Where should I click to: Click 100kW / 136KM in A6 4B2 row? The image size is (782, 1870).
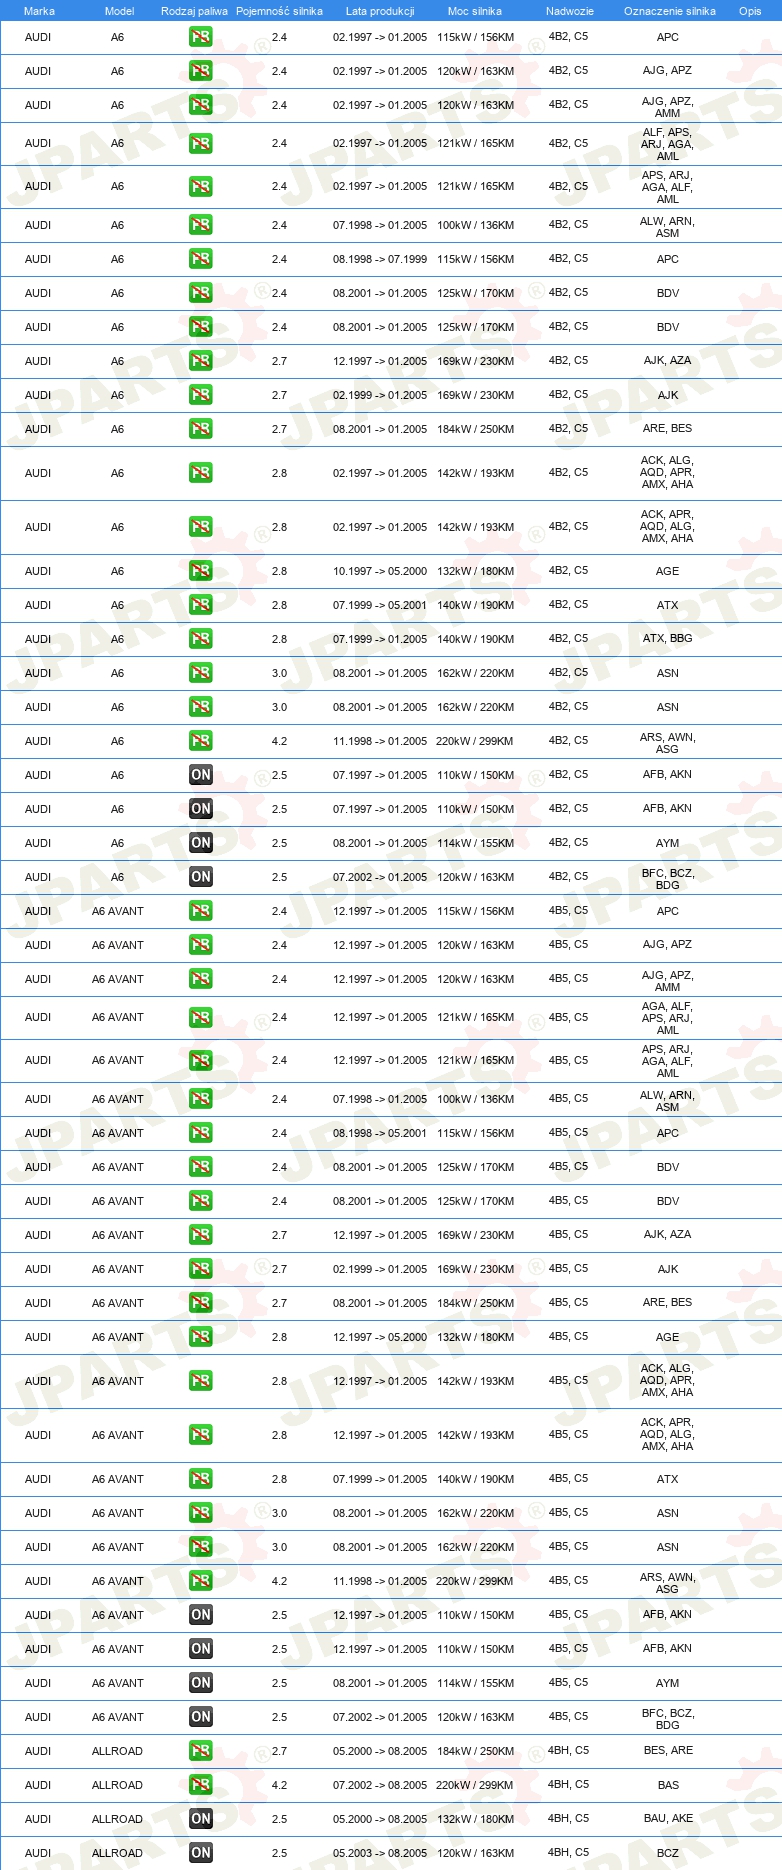(x=475, y=225)
